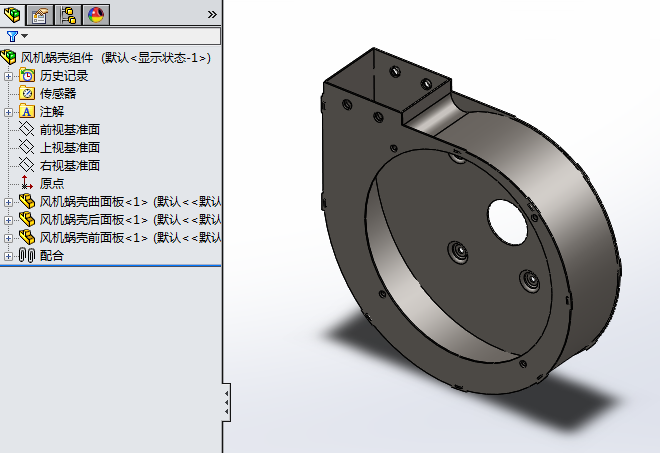660x453 pixels.
Task: Select the 风机蜗壳曲面板<1> component
Action: 130,202
